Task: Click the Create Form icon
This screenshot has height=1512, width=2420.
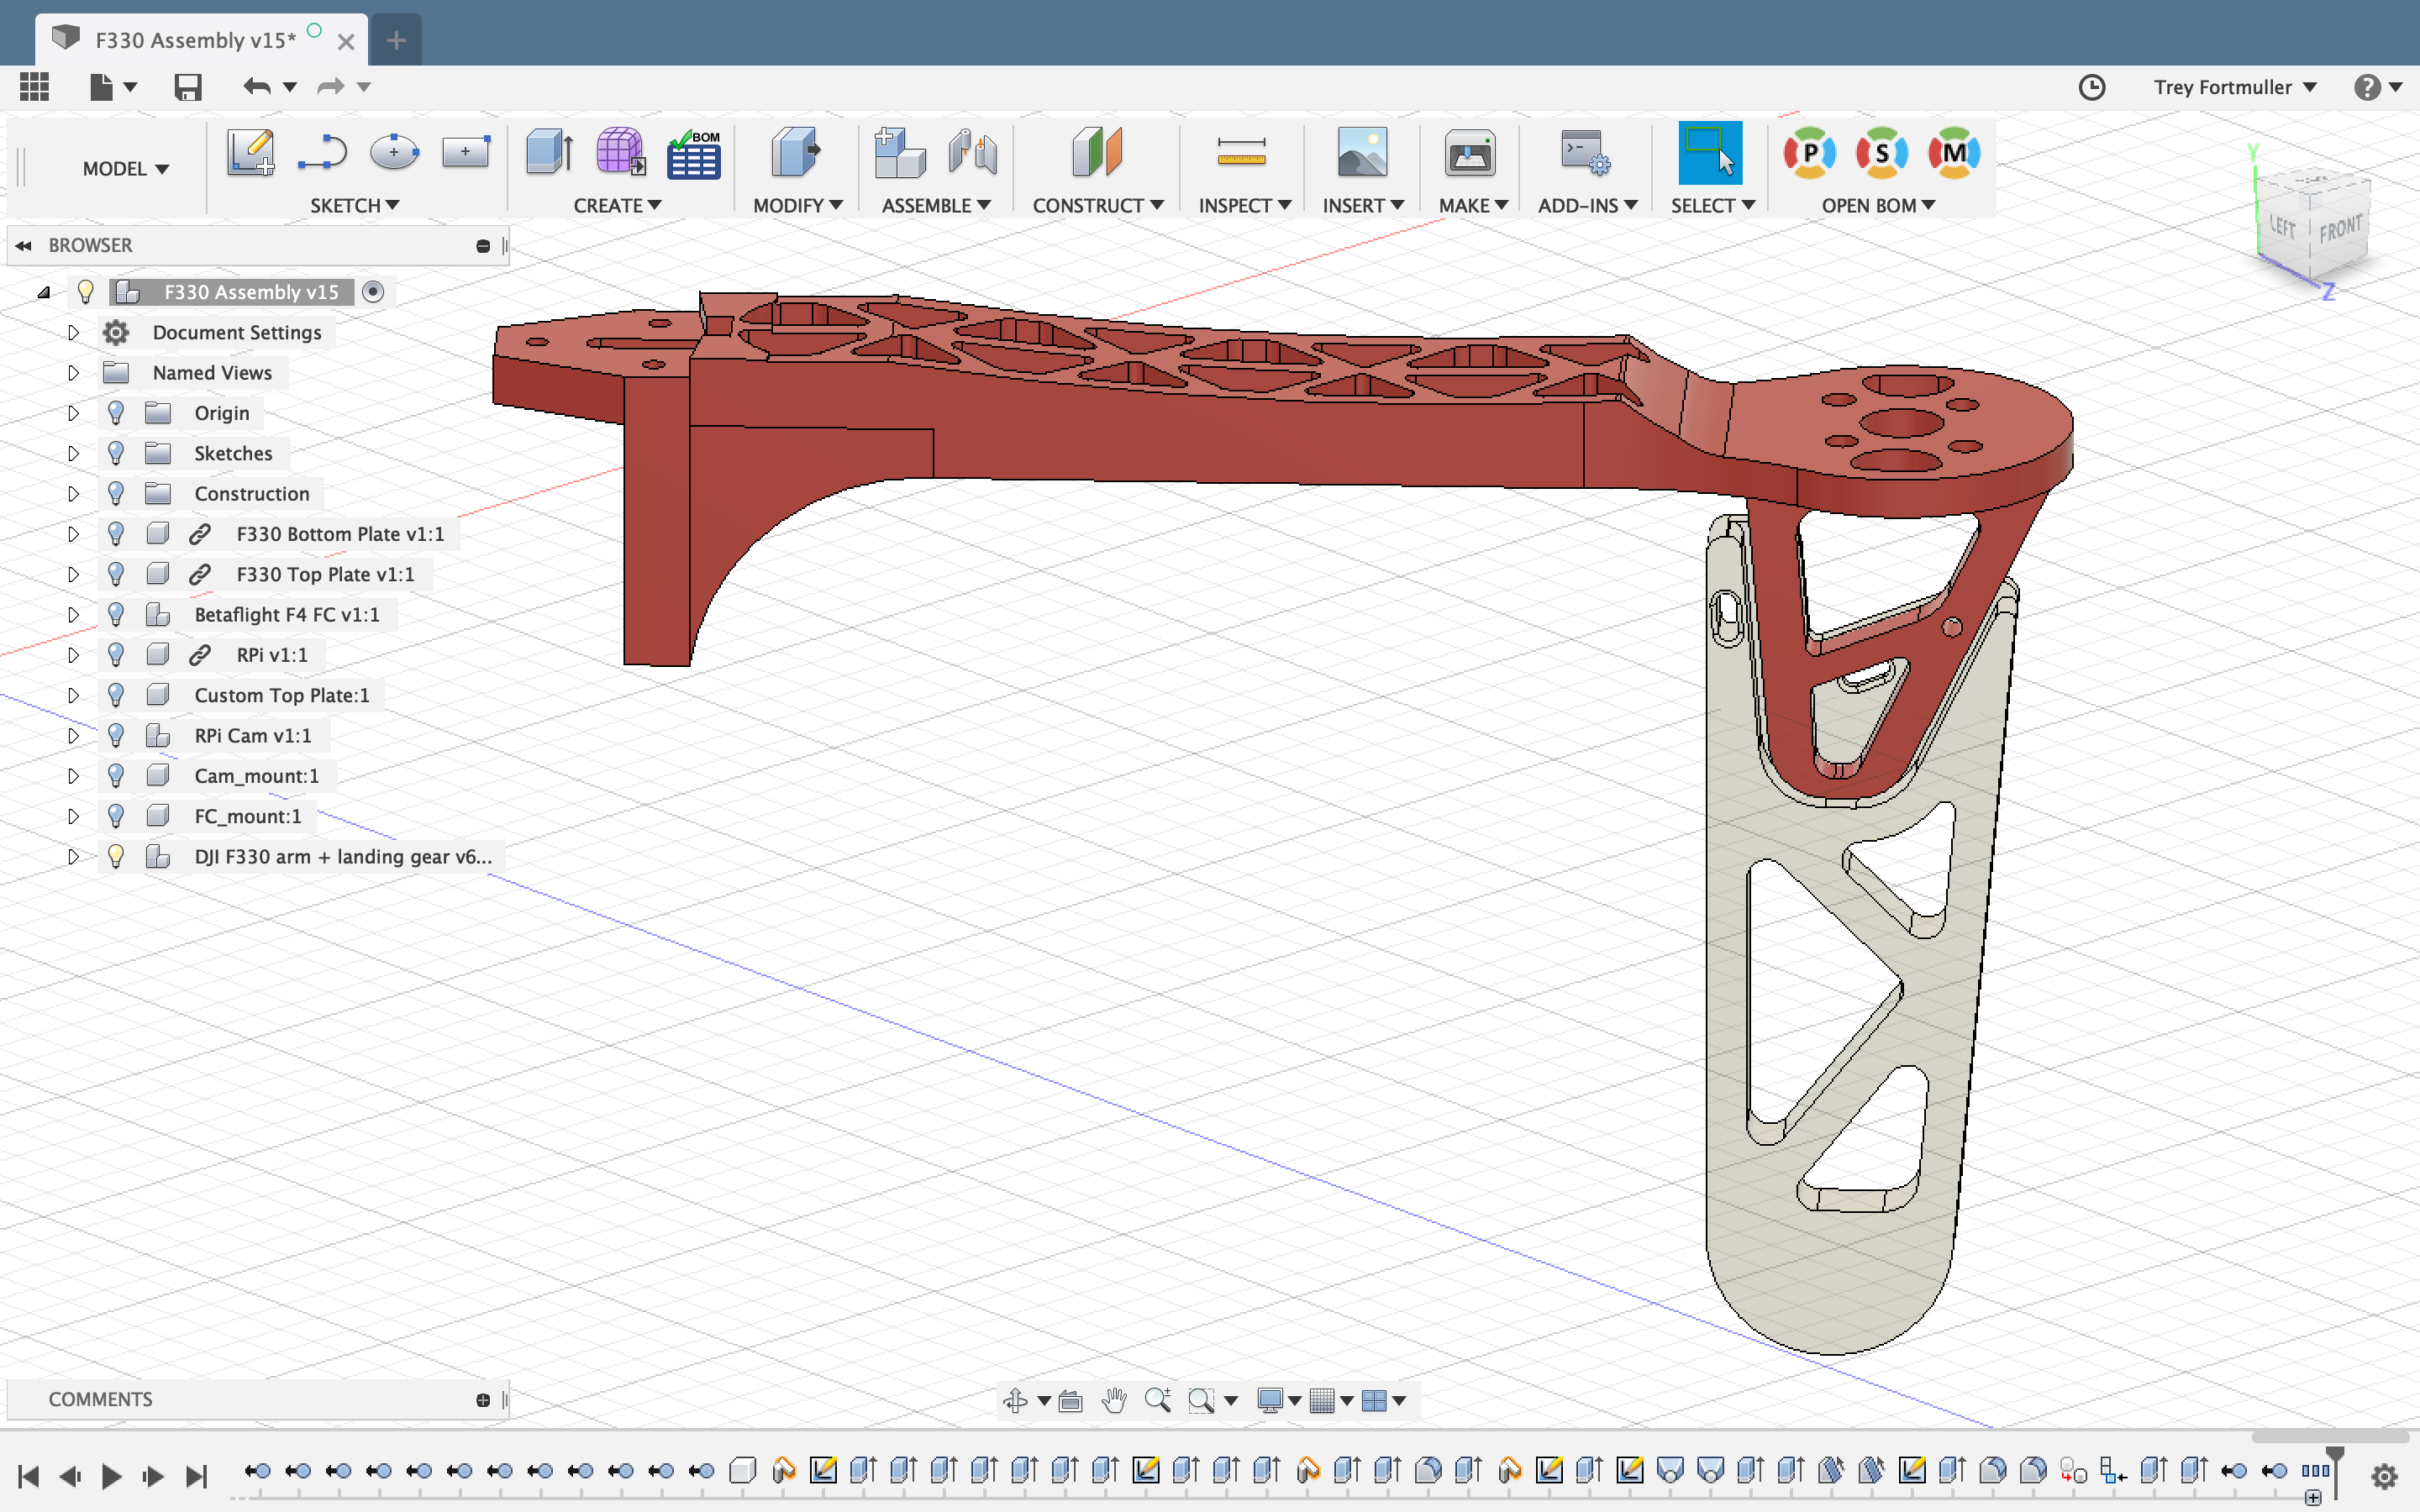Action: (x=621, y=153)
